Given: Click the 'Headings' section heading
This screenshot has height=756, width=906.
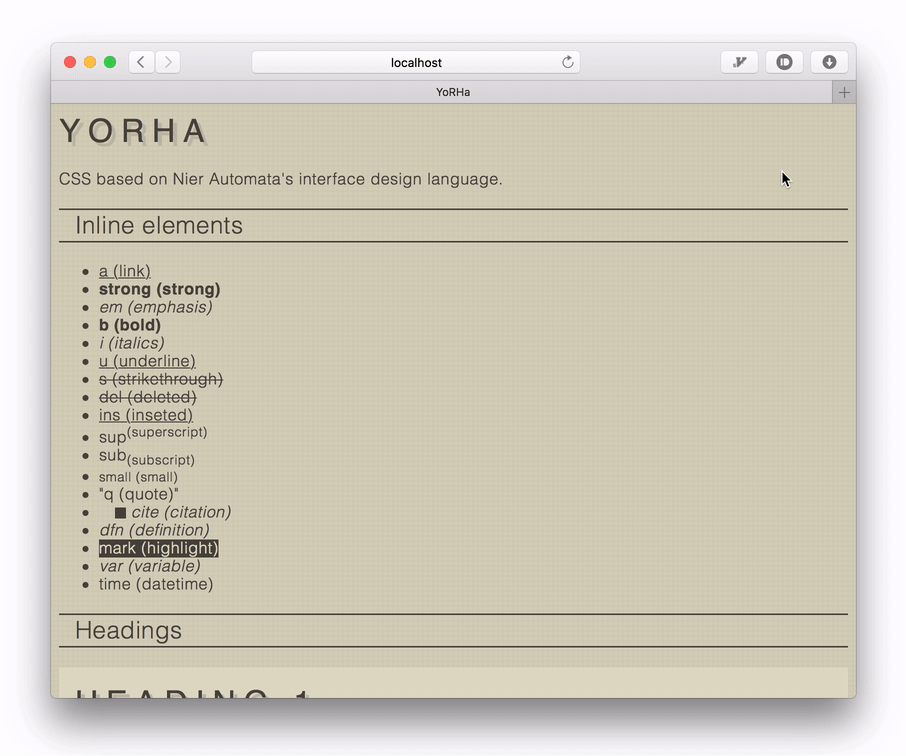Looking at the screenshot, I should click(128, 630).
